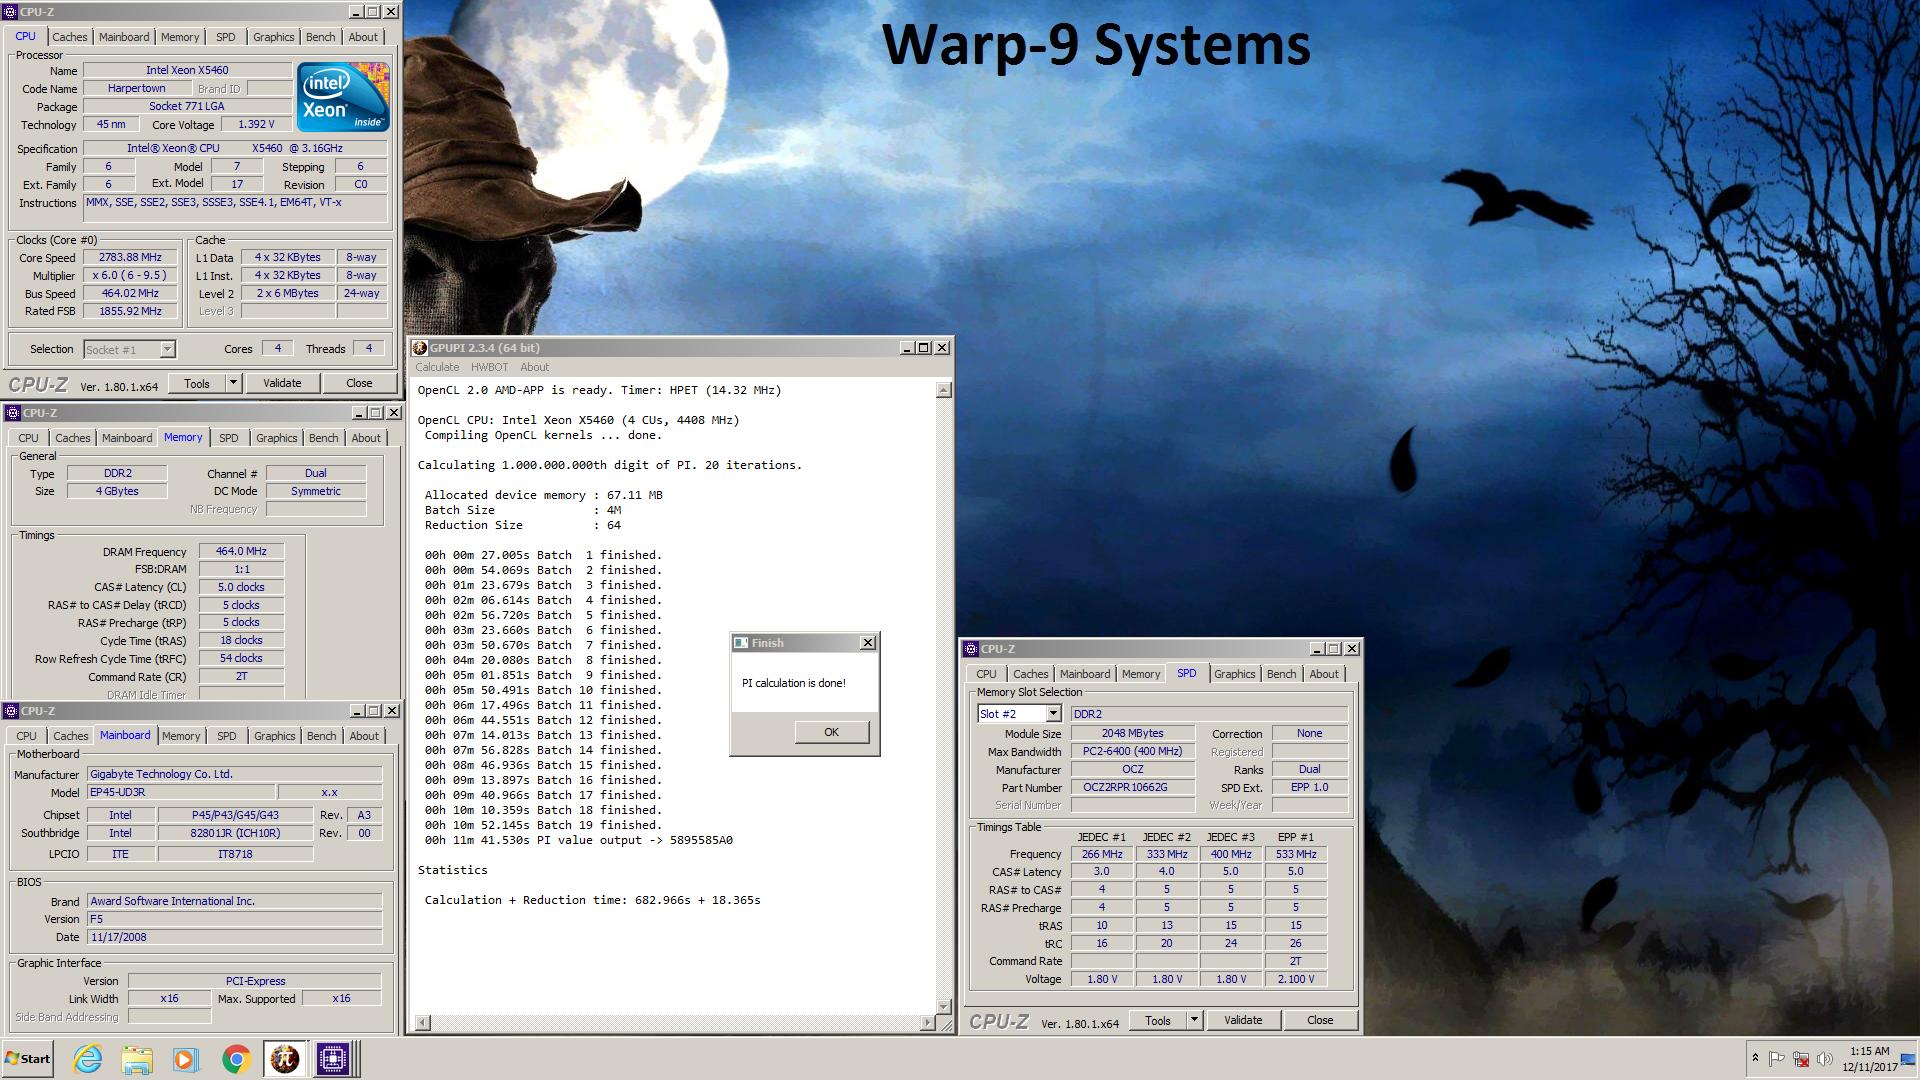Click the SPD CPU-Z window title icon
The height and width of the screenshot is (1080, 1920).
(x=971, y=649)
